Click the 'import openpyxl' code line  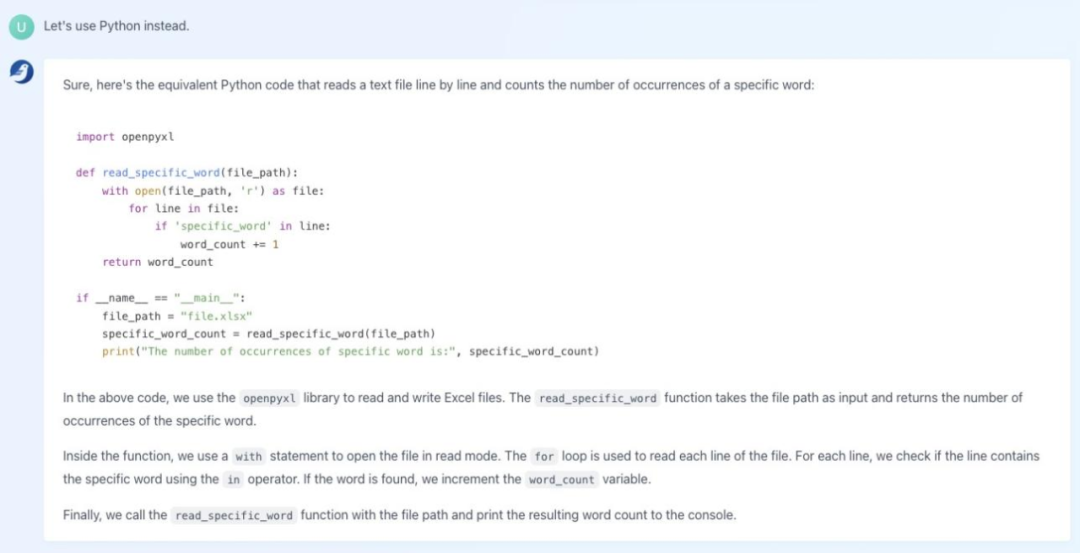(125, 136)
